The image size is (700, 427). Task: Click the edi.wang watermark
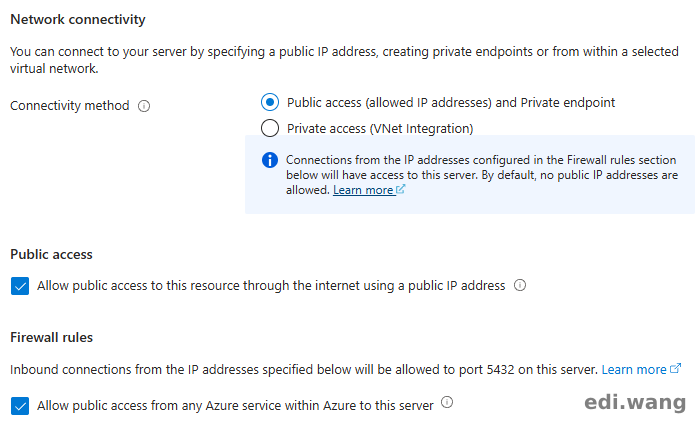coord(635,402)
